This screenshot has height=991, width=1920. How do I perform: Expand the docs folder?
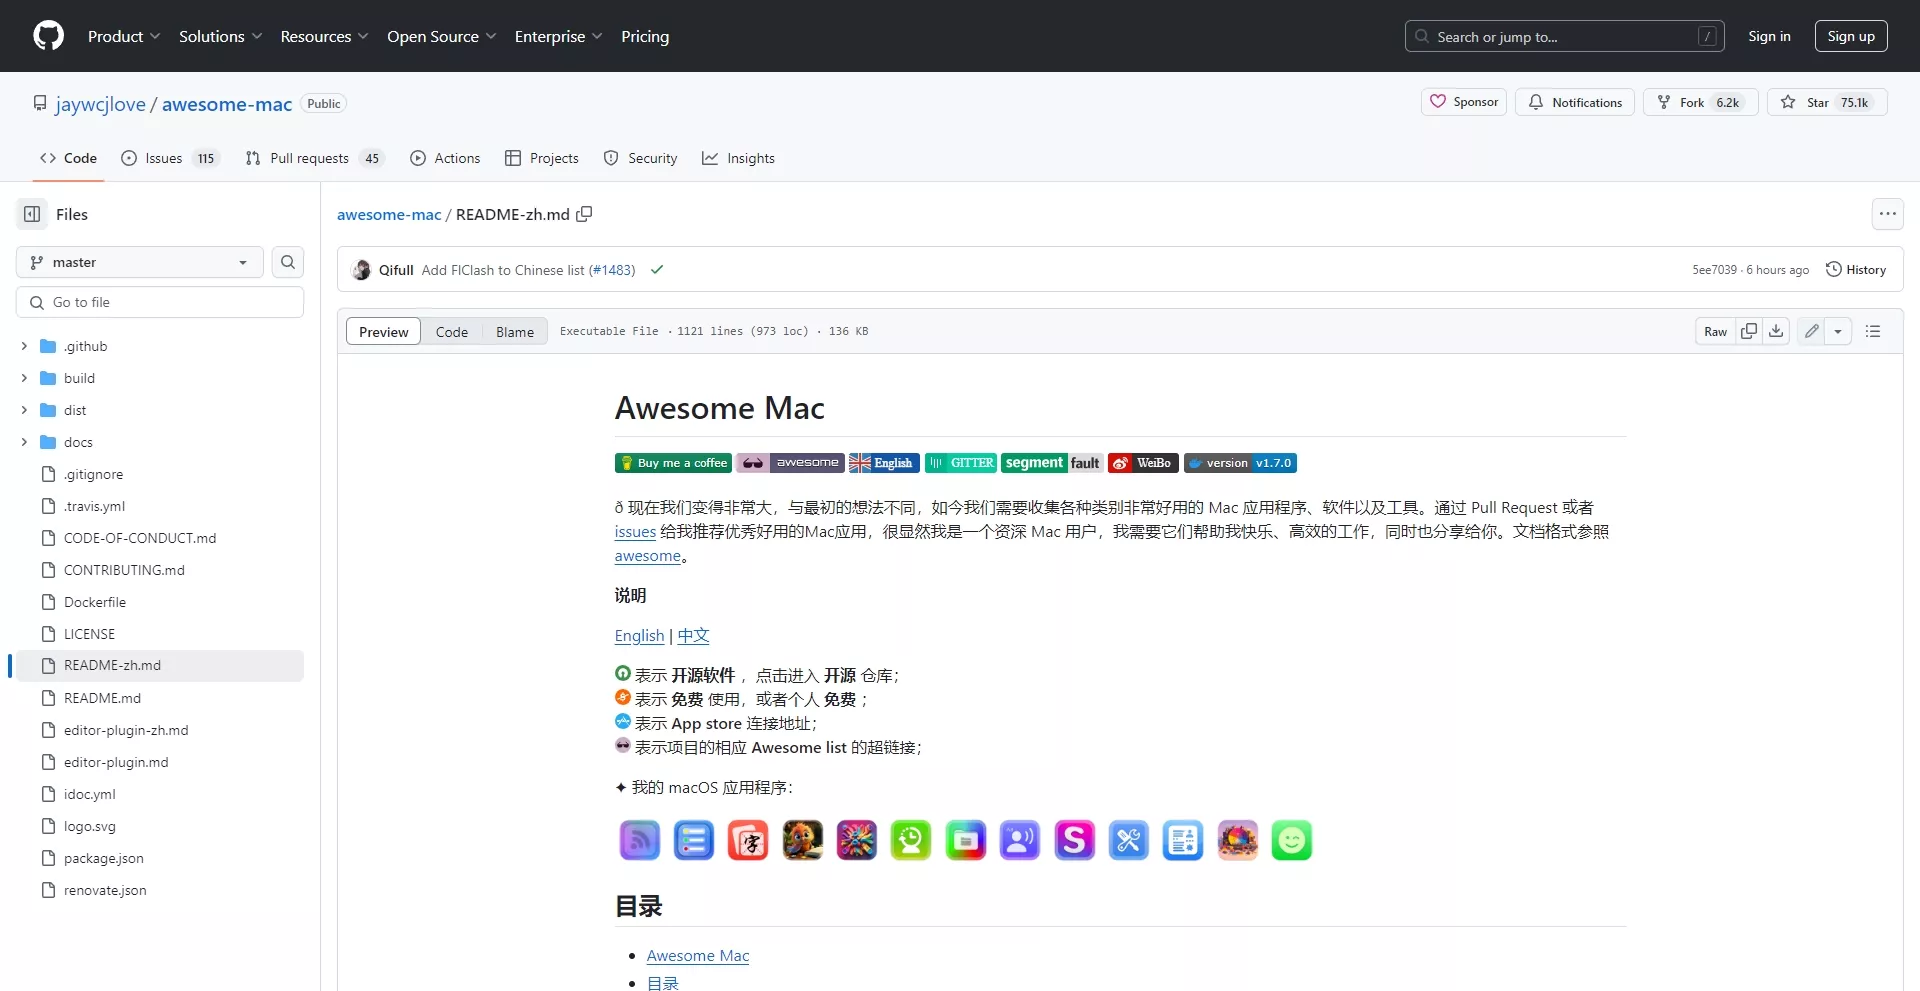tap(24, 442)
